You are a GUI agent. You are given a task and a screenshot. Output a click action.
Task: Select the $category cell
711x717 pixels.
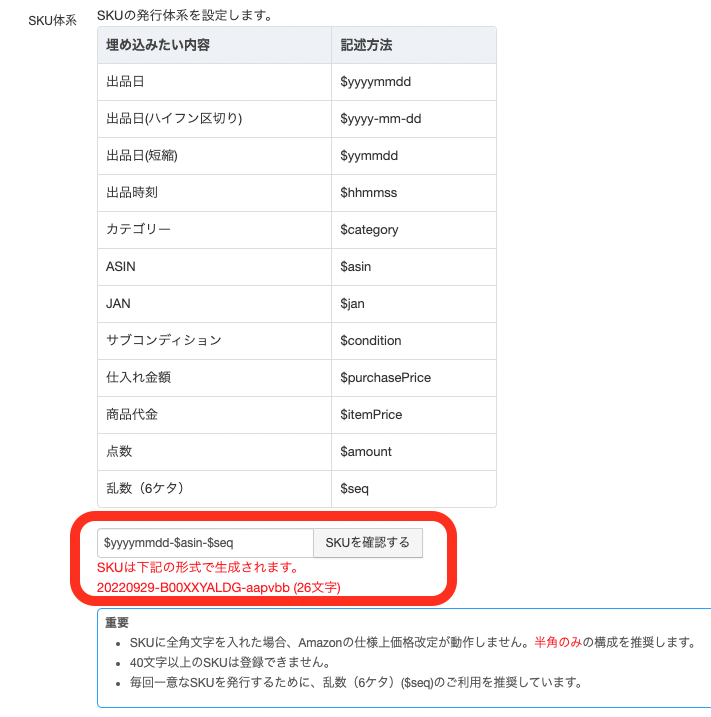tap(414, 230)
